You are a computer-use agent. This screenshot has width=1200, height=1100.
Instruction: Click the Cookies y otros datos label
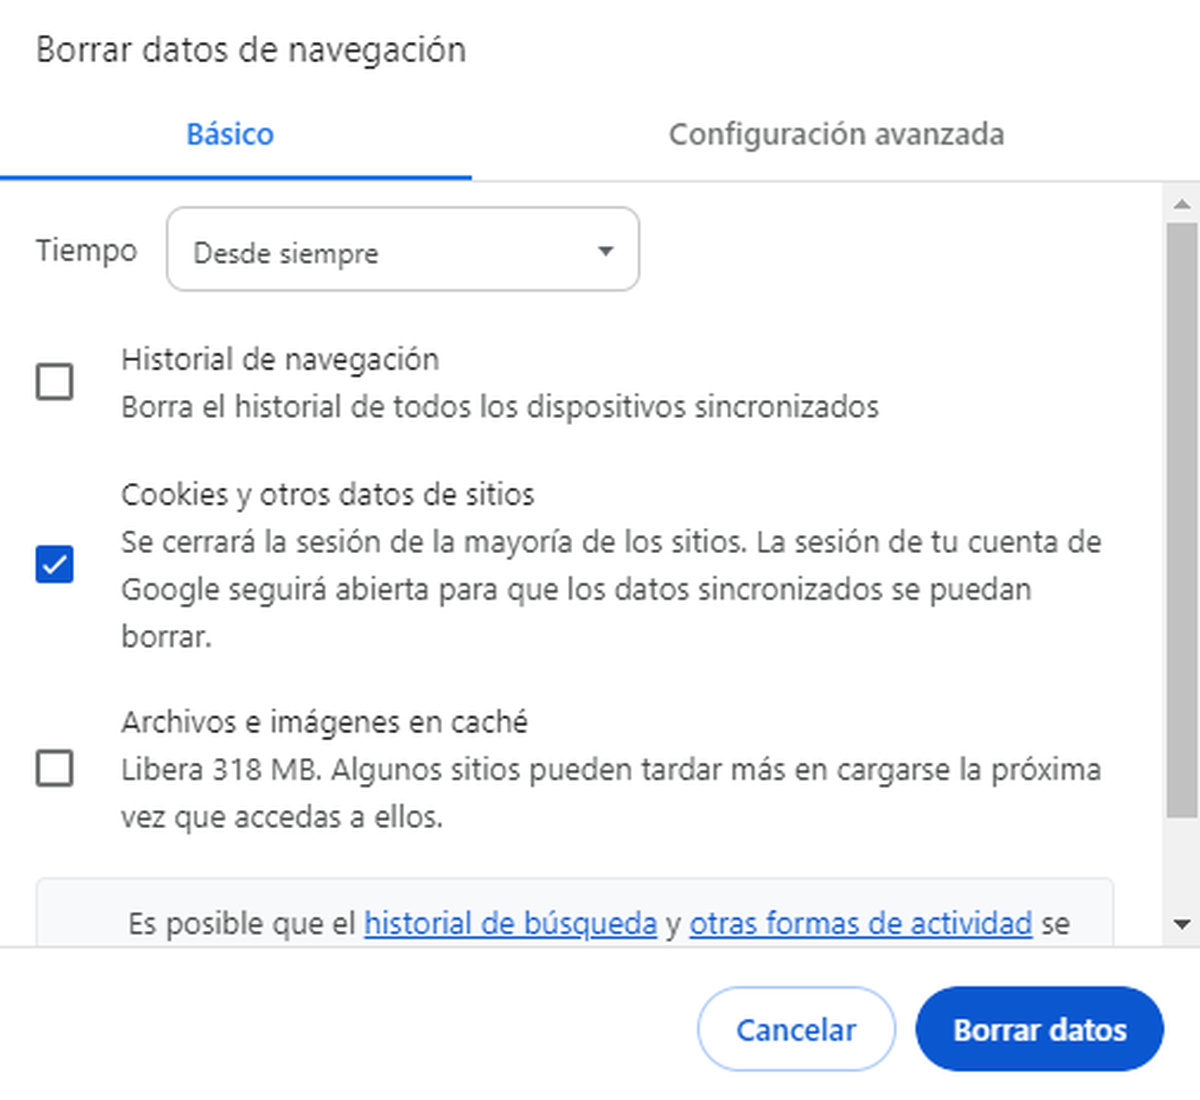click(328, 494)
